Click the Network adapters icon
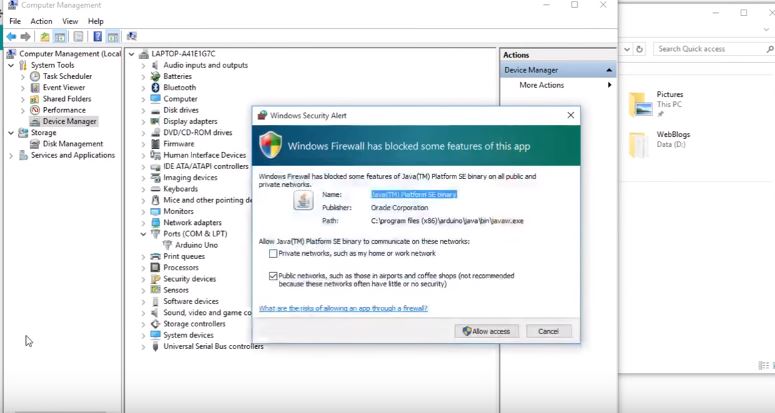Screen dimensions: 775x413 (155, 222)
